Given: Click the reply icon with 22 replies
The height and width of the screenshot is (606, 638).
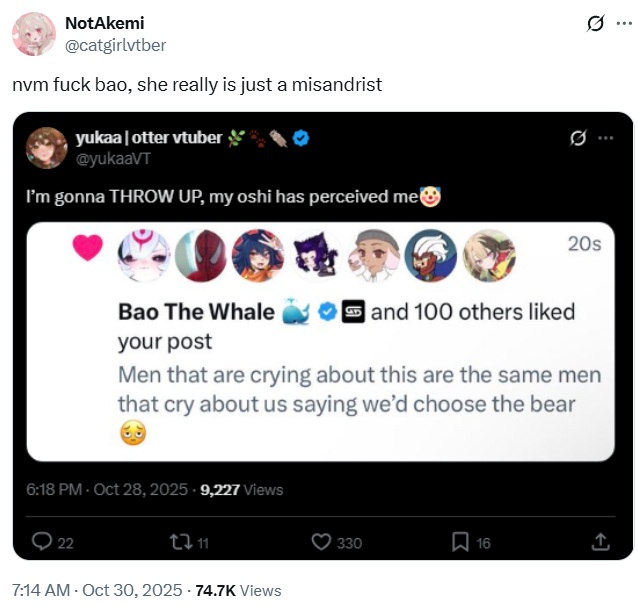Looking at the screenshot, I should (42, 542).
